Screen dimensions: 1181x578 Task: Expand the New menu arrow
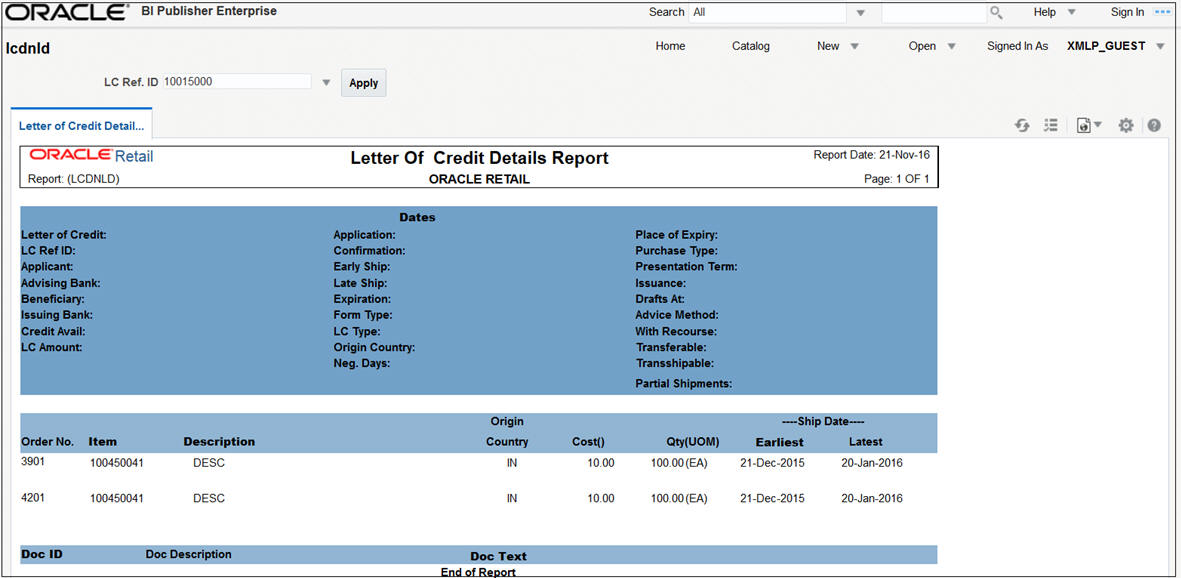coord(854,47)
